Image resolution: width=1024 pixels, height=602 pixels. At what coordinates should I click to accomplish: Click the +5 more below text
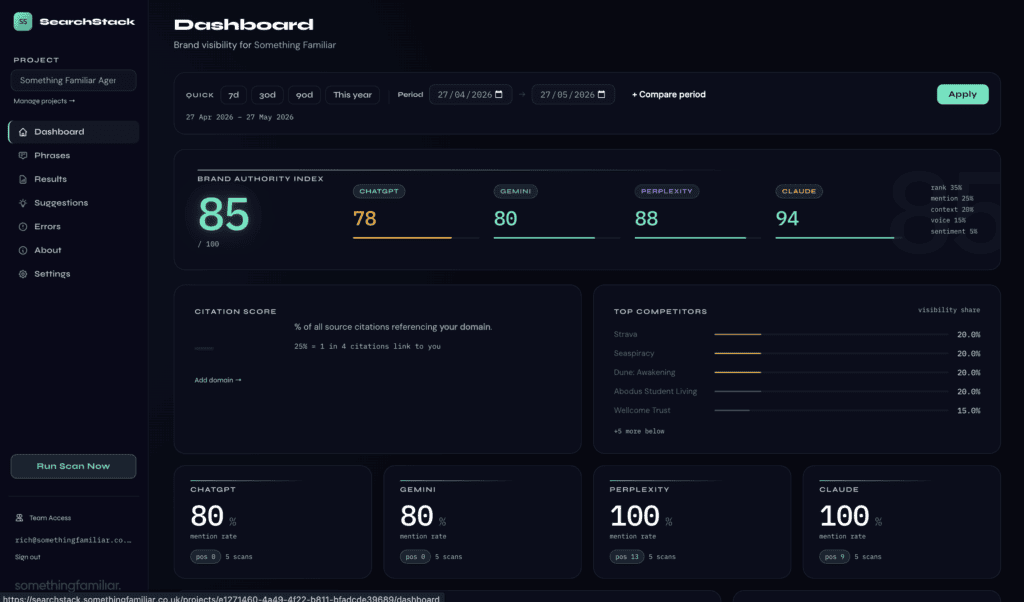639,431
